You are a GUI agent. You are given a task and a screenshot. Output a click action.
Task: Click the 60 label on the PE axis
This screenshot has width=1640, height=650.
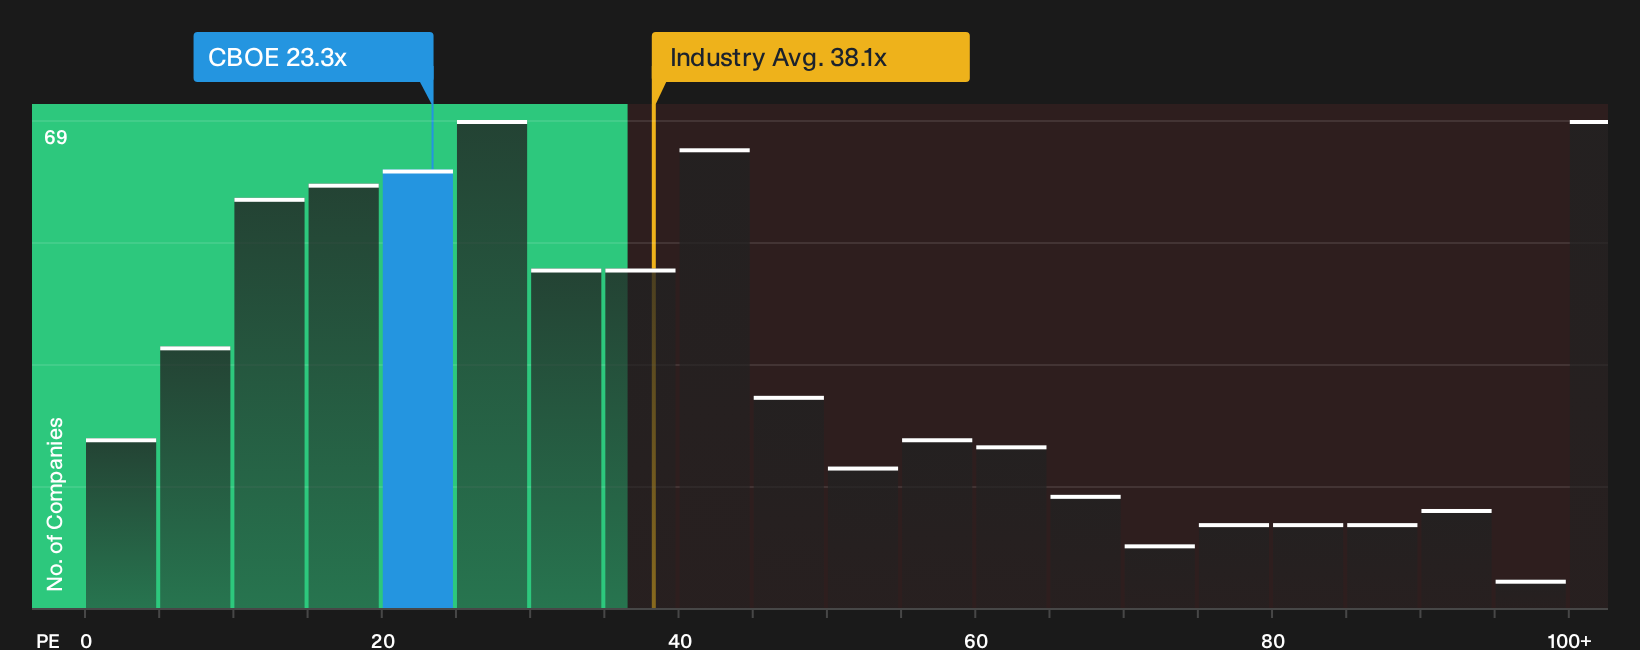976,640
